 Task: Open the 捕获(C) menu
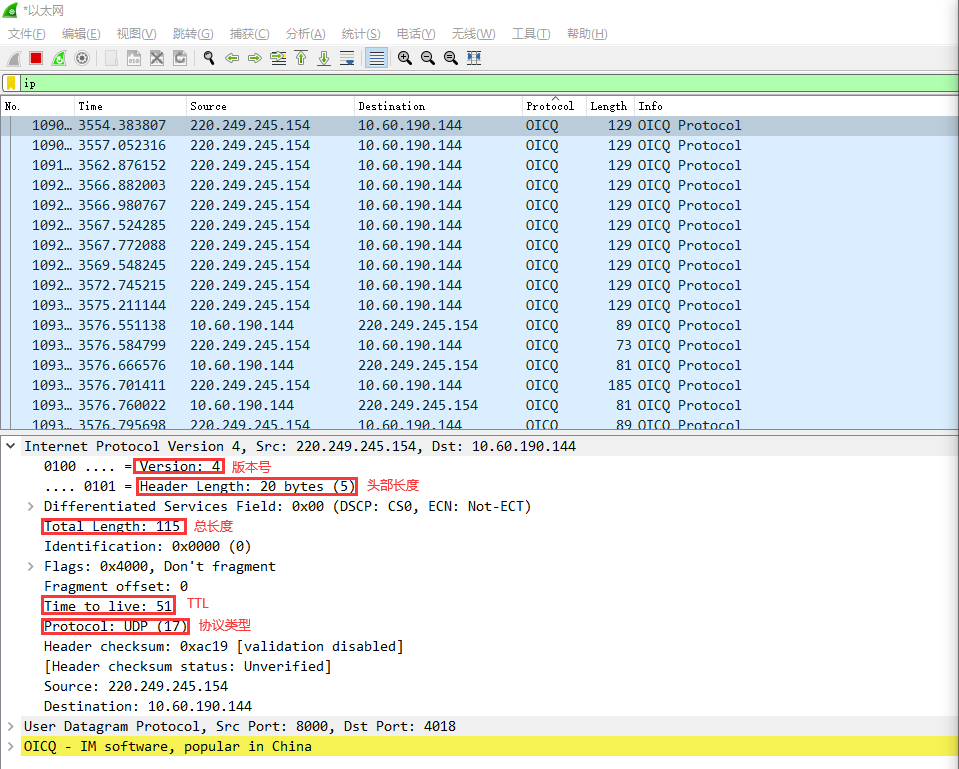249,34
